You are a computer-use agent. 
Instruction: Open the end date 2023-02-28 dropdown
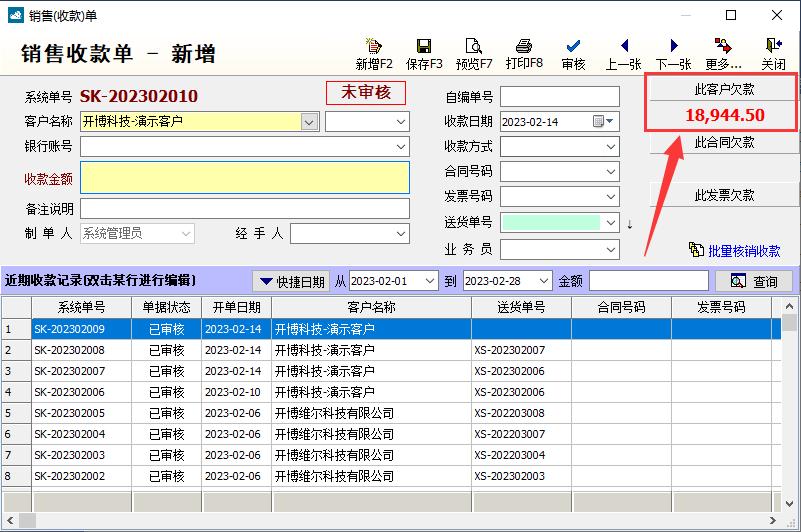tap(544, 281)
